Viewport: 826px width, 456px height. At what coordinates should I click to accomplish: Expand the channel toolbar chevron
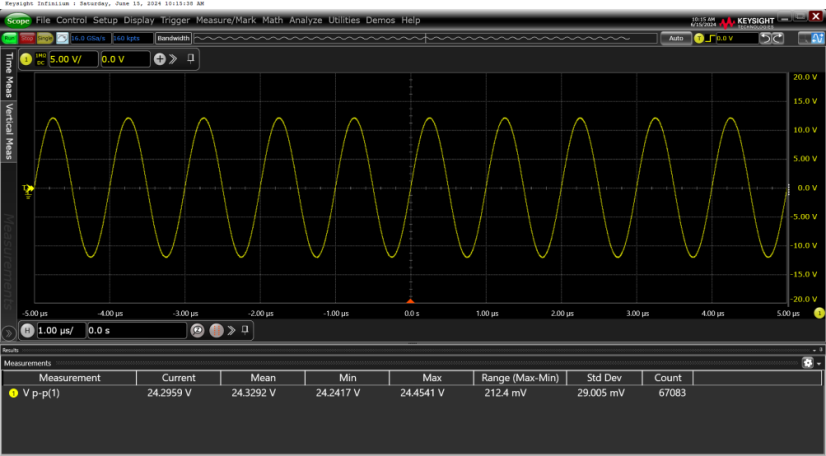click(173, 59)
